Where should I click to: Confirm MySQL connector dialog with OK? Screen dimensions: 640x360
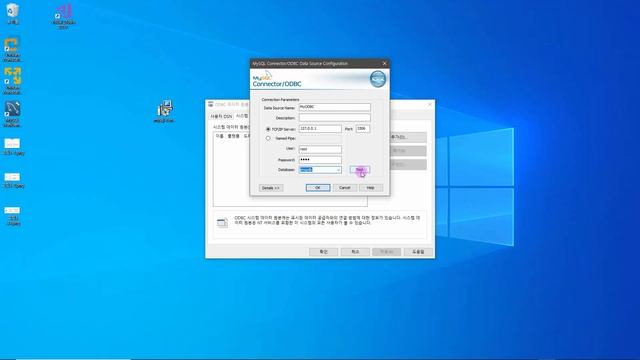pos(318,188)
